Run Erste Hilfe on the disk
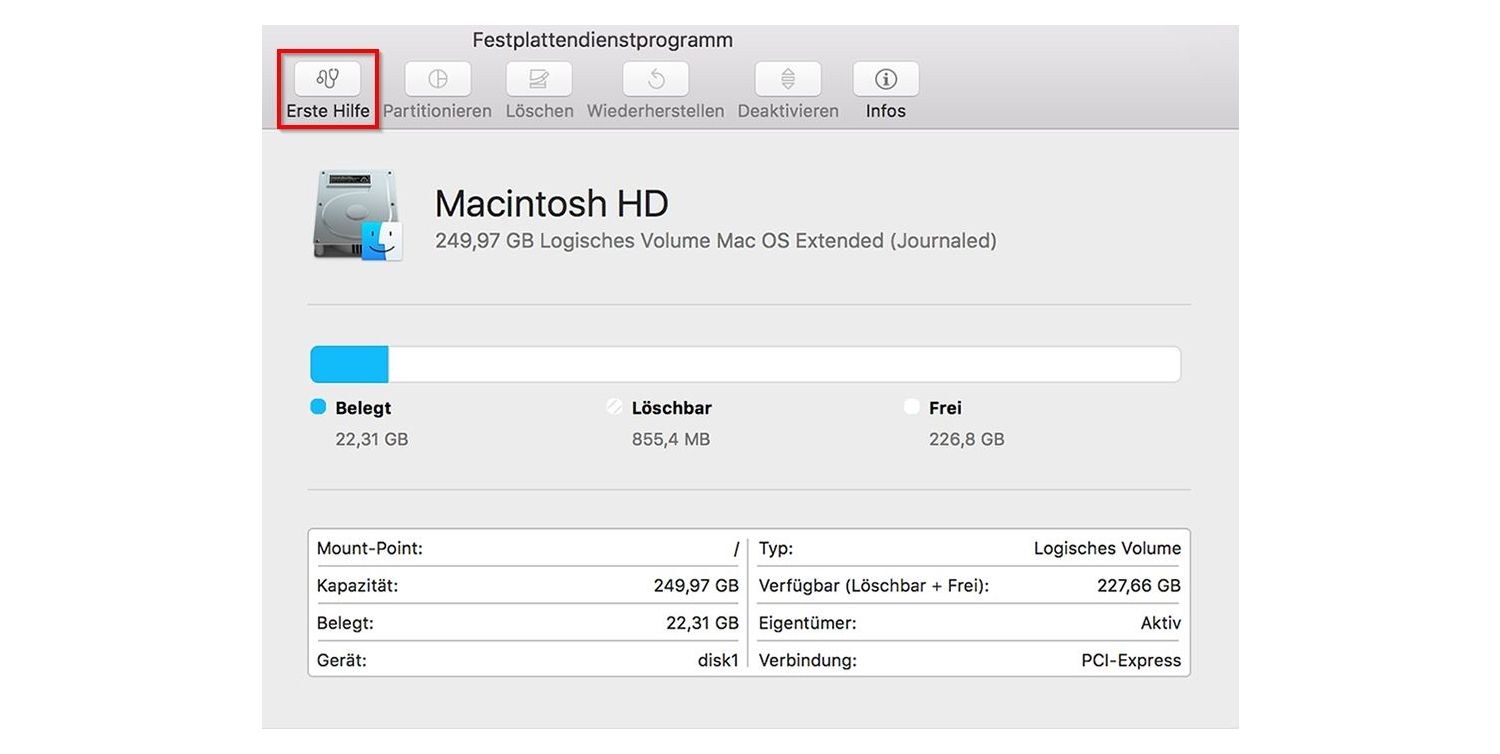This screenshot has width=1500, height=754. (x=328, y=79)
